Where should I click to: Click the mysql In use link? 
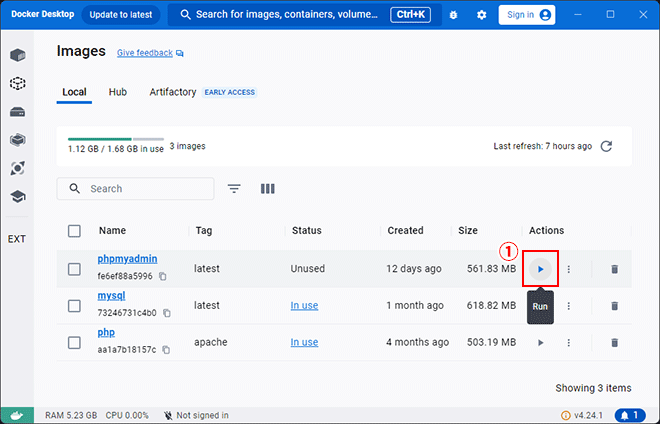tap(304, 305)
